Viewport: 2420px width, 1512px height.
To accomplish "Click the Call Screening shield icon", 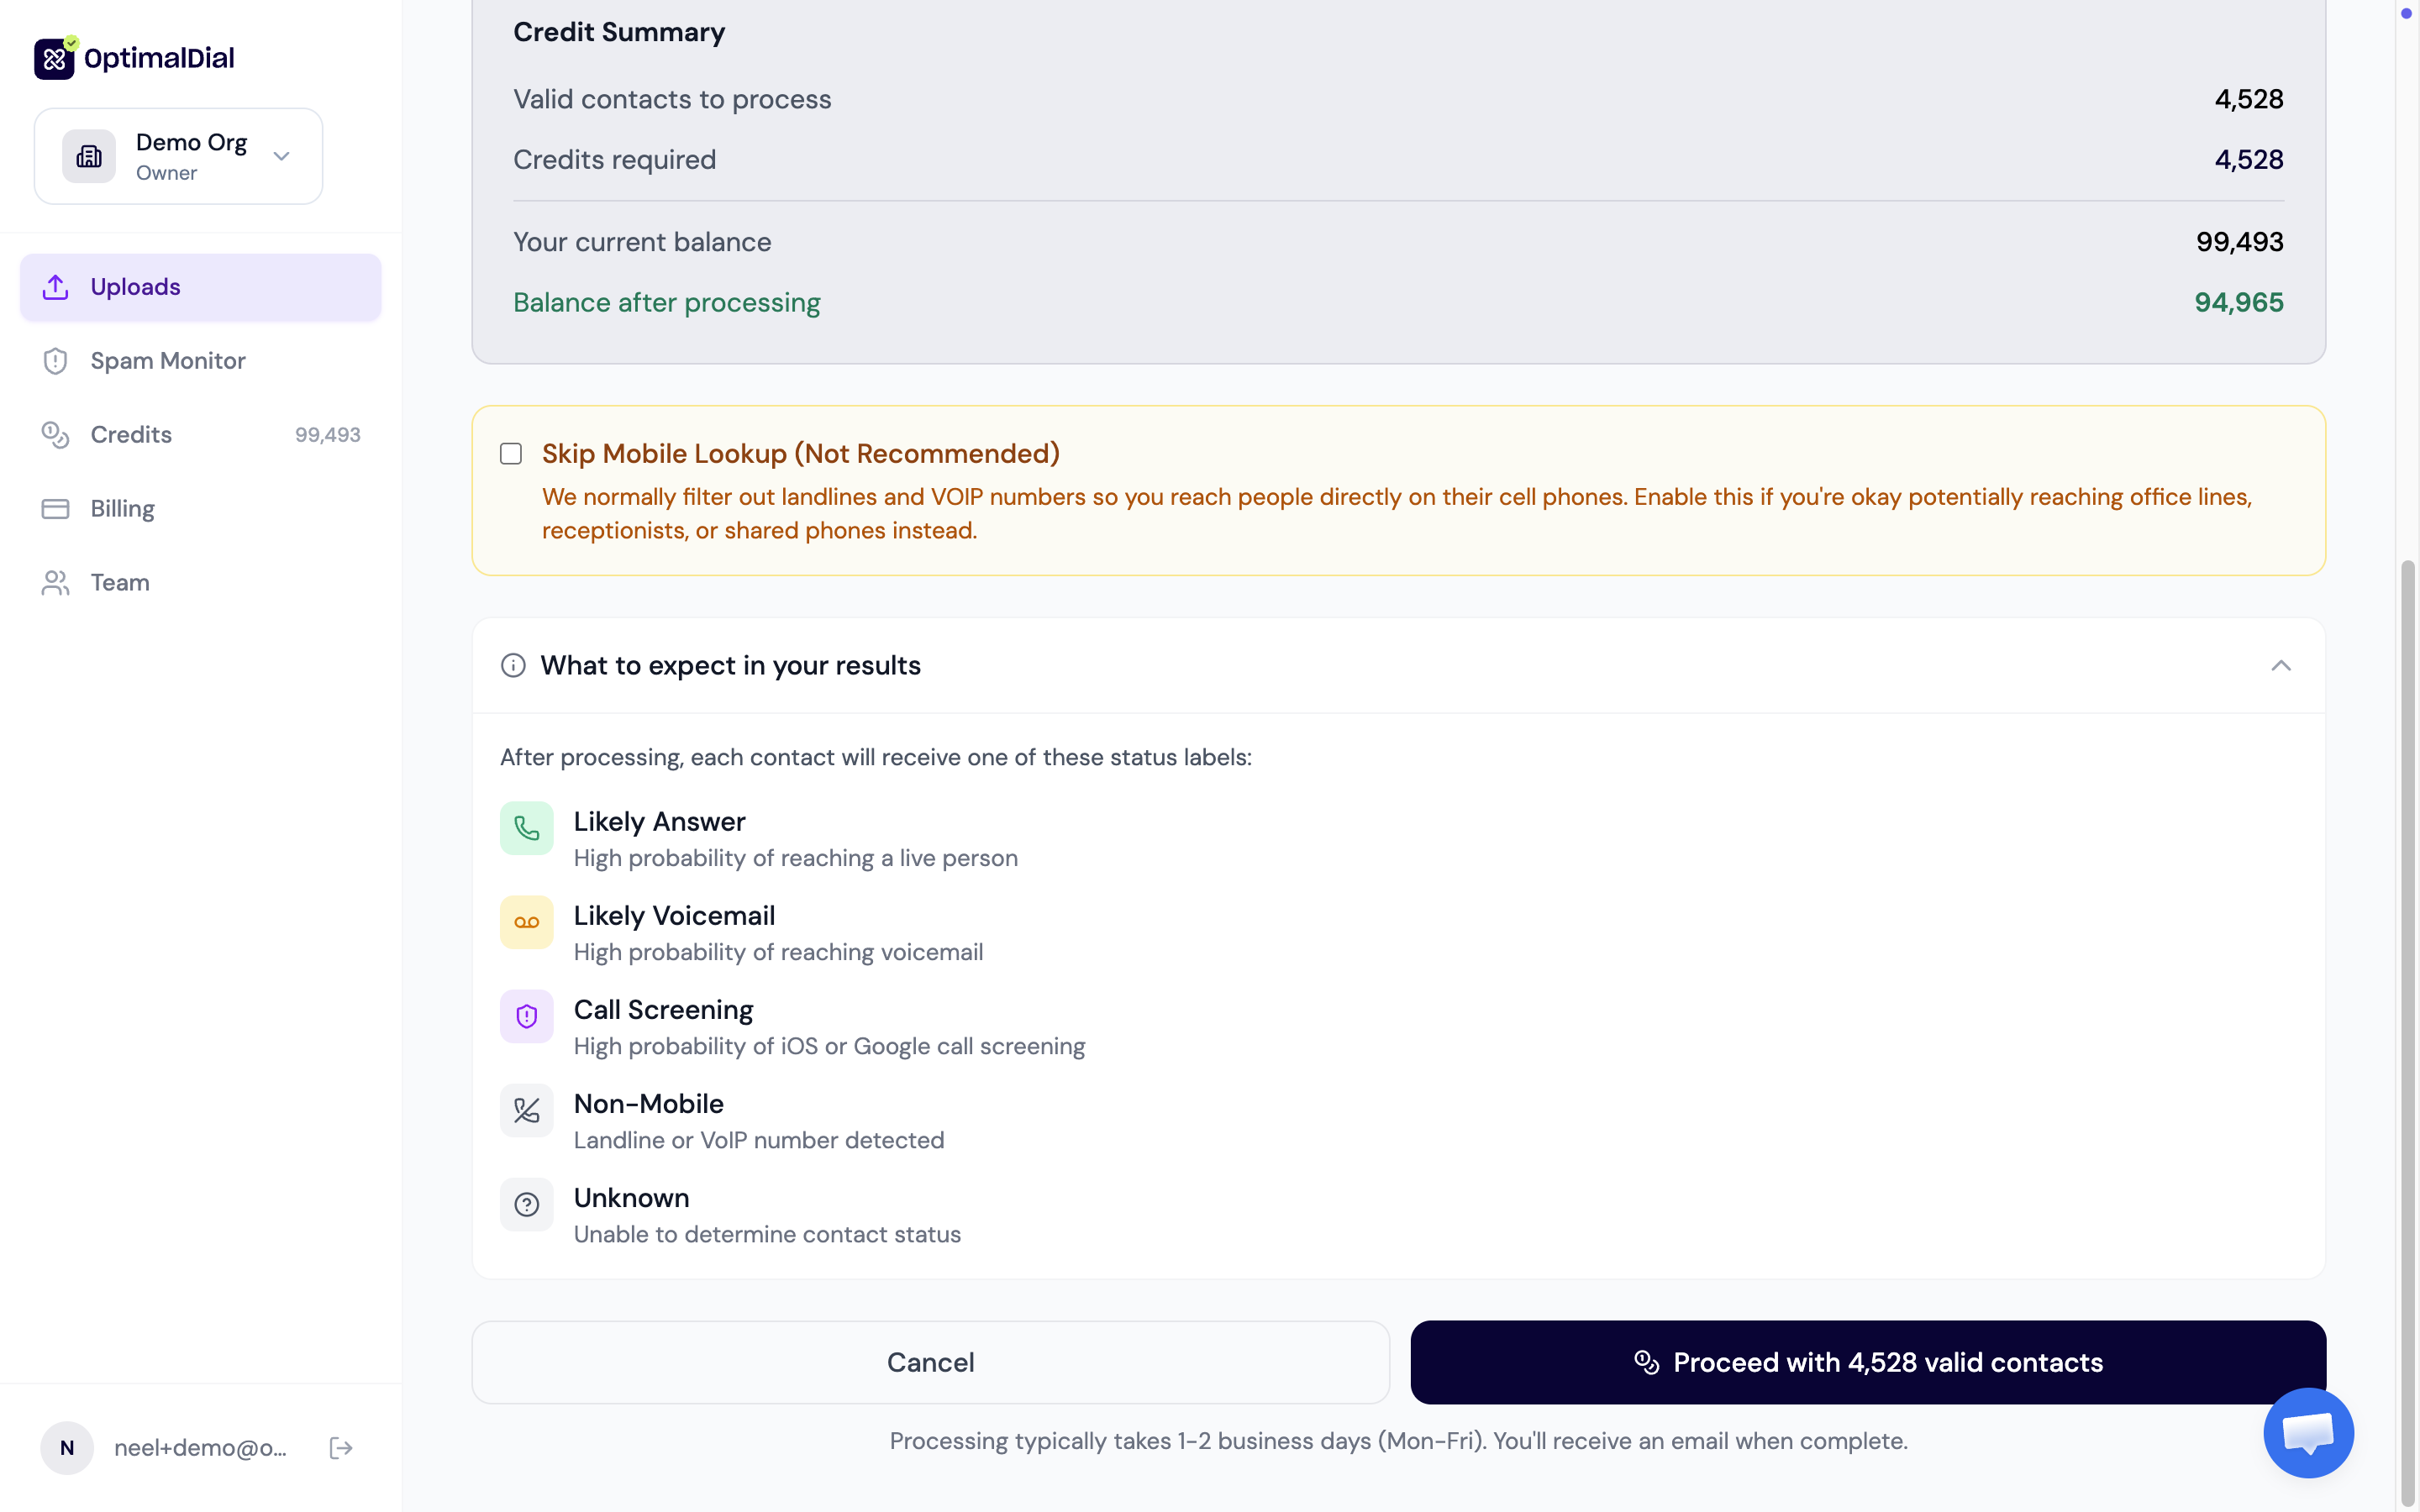I will (526, 1016).
